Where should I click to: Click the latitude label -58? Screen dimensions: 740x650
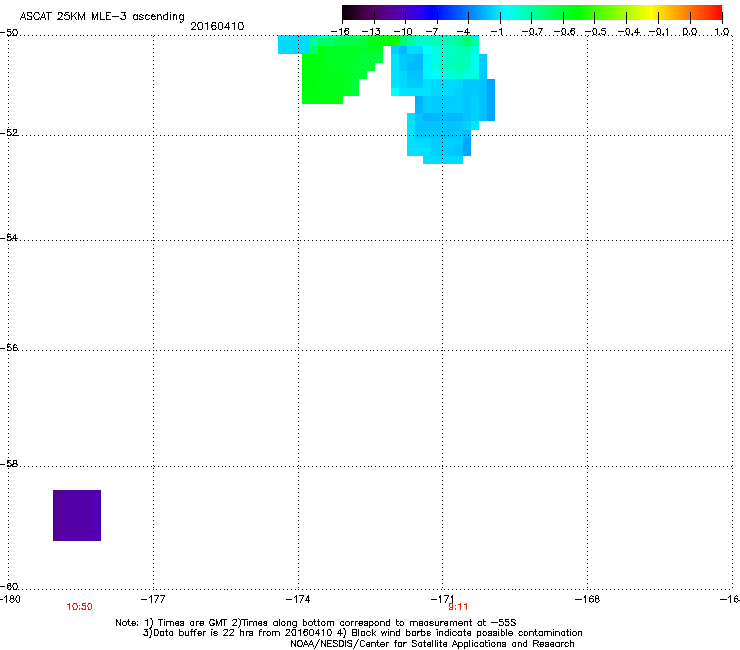[x=9, y=464]
